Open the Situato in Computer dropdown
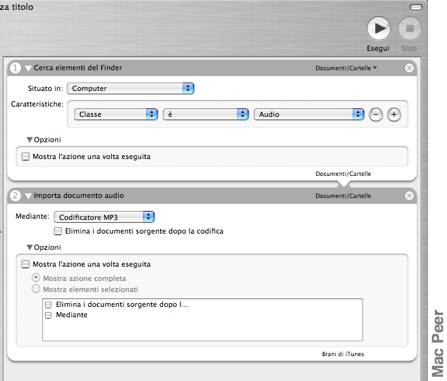Screen dimensions: 447x381 coord(131,88)
